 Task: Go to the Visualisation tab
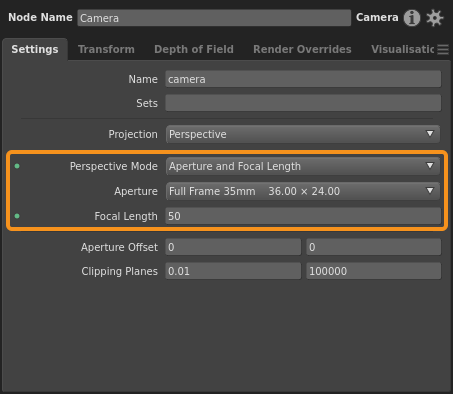tap(403, 49)
